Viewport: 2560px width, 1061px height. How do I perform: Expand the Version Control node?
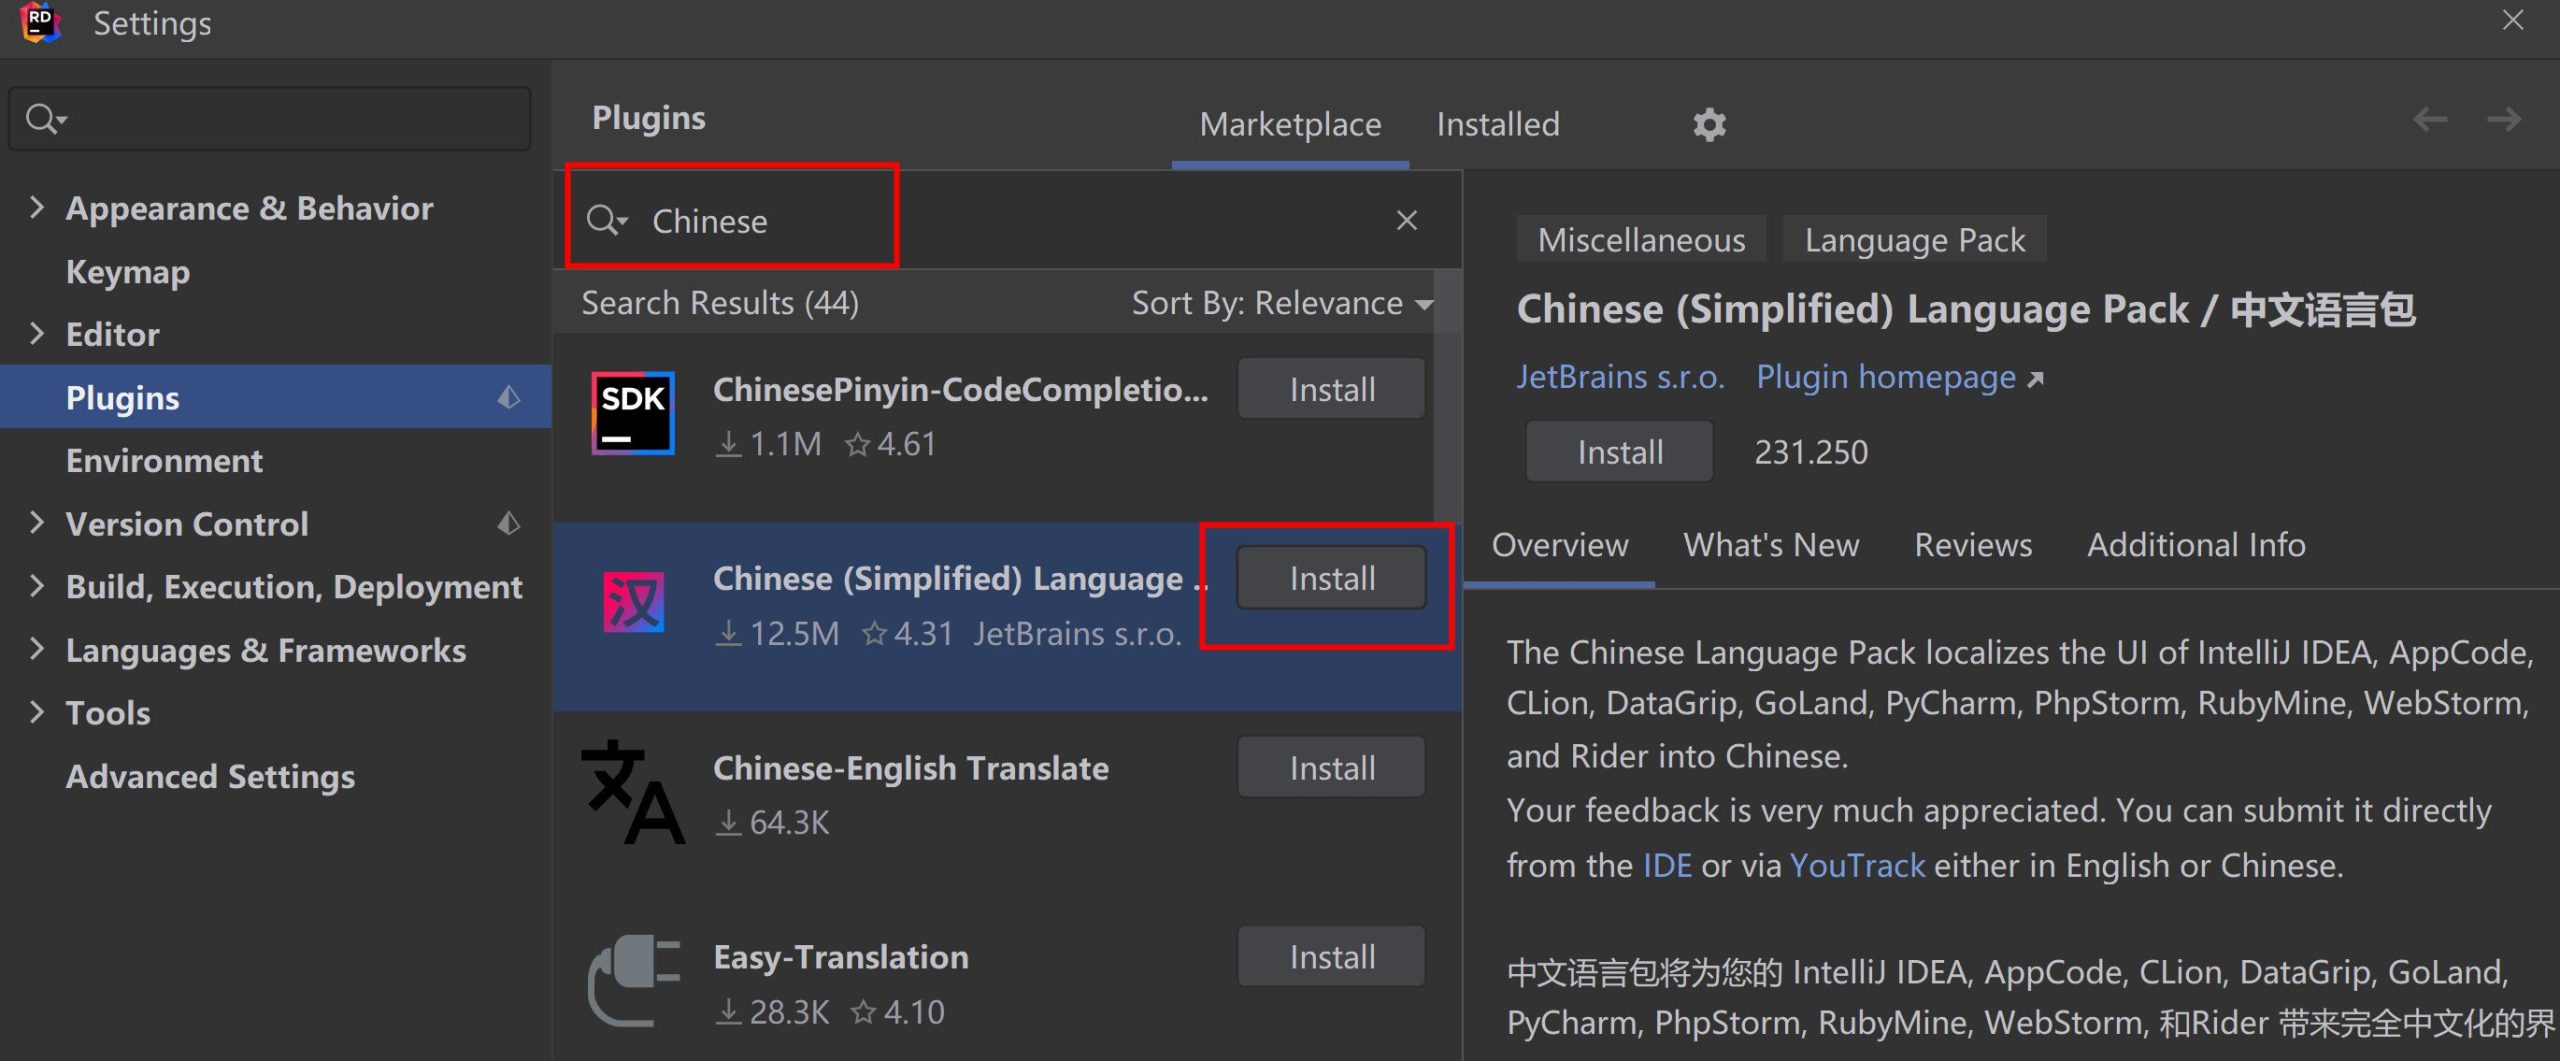[x=37, y=523]
